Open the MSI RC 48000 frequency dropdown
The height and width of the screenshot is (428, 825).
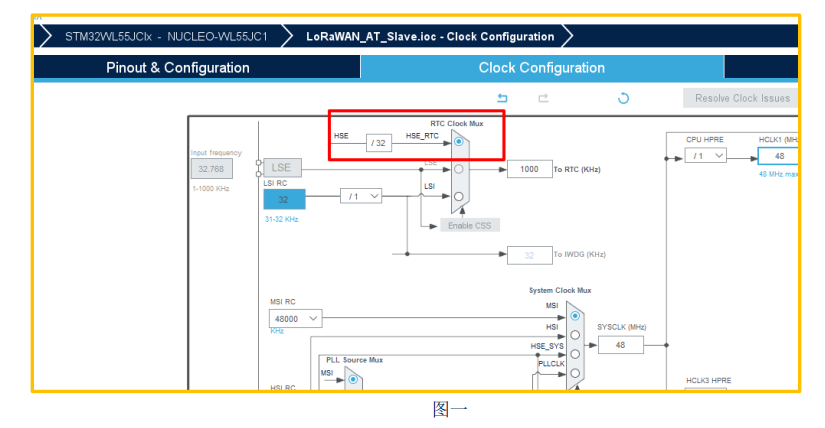point(295,318)
